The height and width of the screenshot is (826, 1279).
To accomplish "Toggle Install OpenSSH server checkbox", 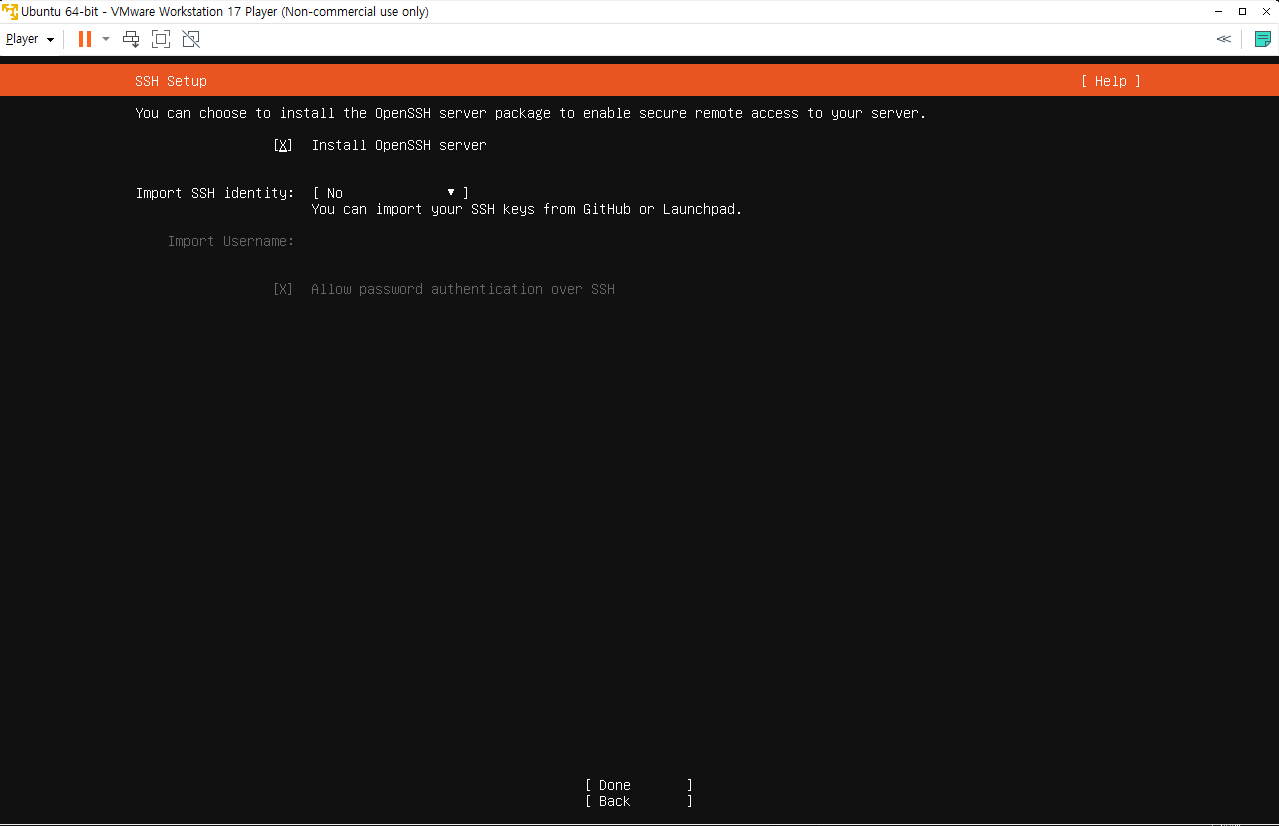I will [x=283, y=145].
